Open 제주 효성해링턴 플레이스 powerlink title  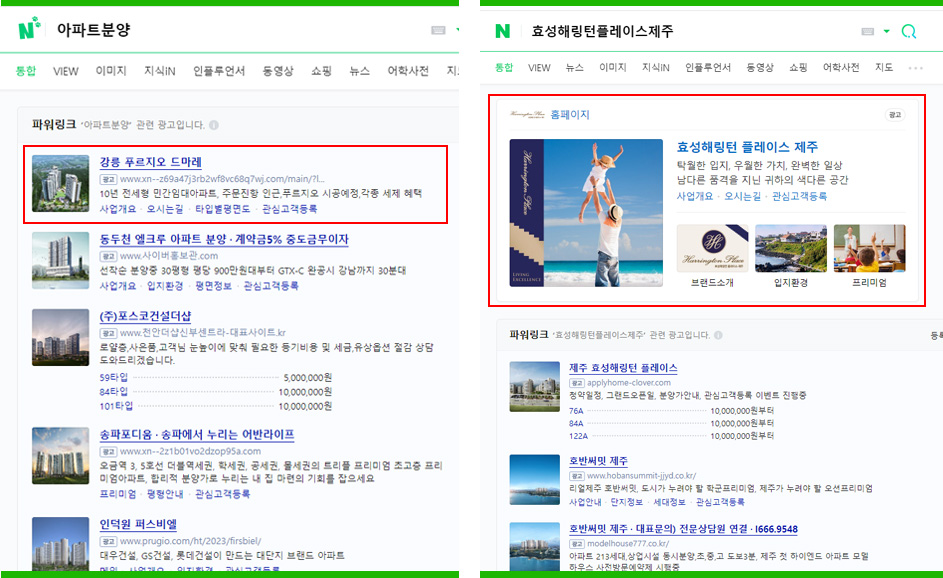pos(623,367)
